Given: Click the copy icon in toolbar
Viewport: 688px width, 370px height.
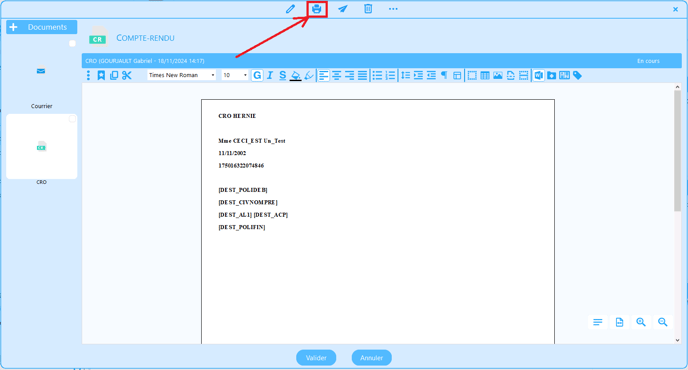Looking at the screenshot, I should (x=114, y=75).
